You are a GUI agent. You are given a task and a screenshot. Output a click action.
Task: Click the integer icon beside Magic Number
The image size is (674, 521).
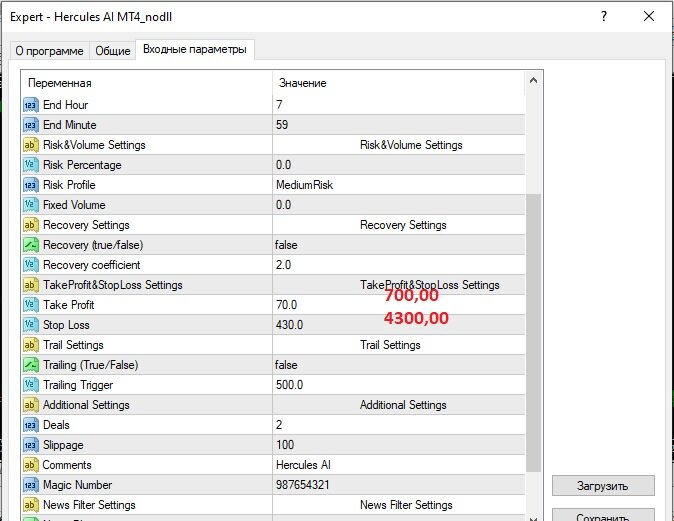tap(31, 484)
